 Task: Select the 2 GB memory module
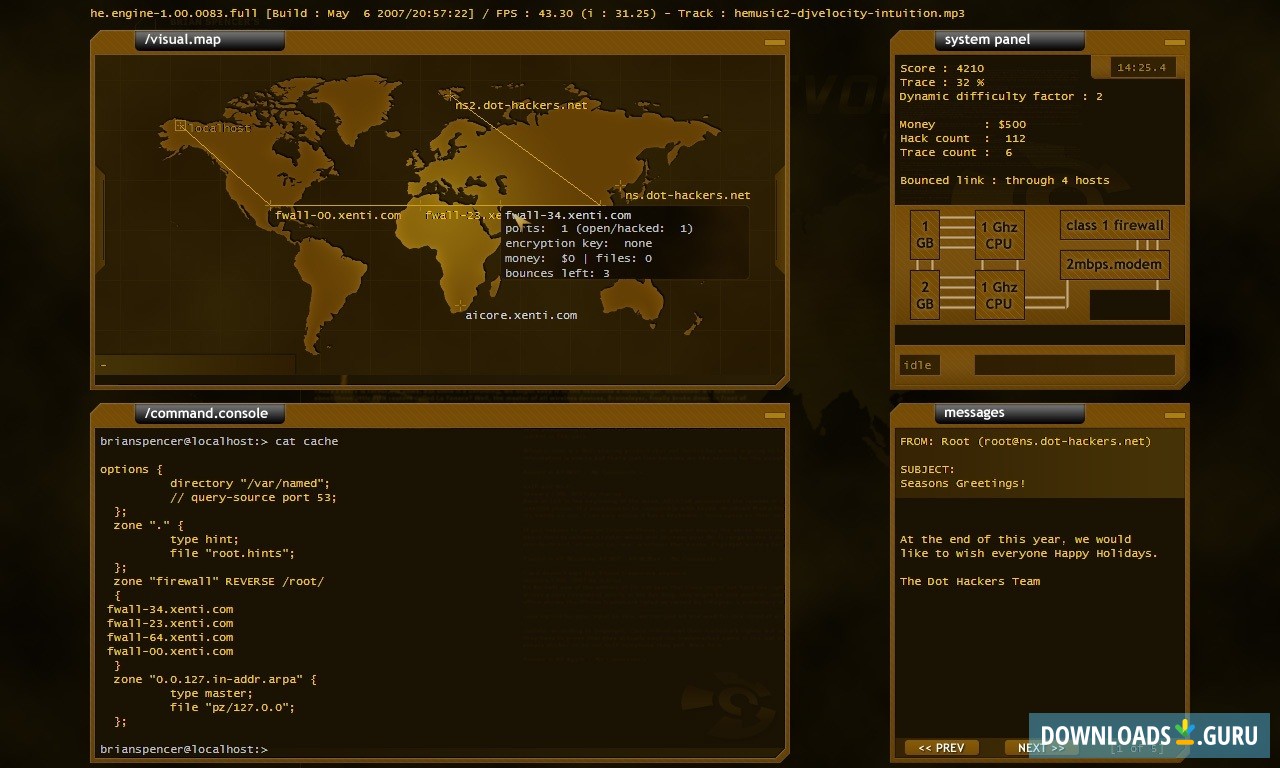925,295
